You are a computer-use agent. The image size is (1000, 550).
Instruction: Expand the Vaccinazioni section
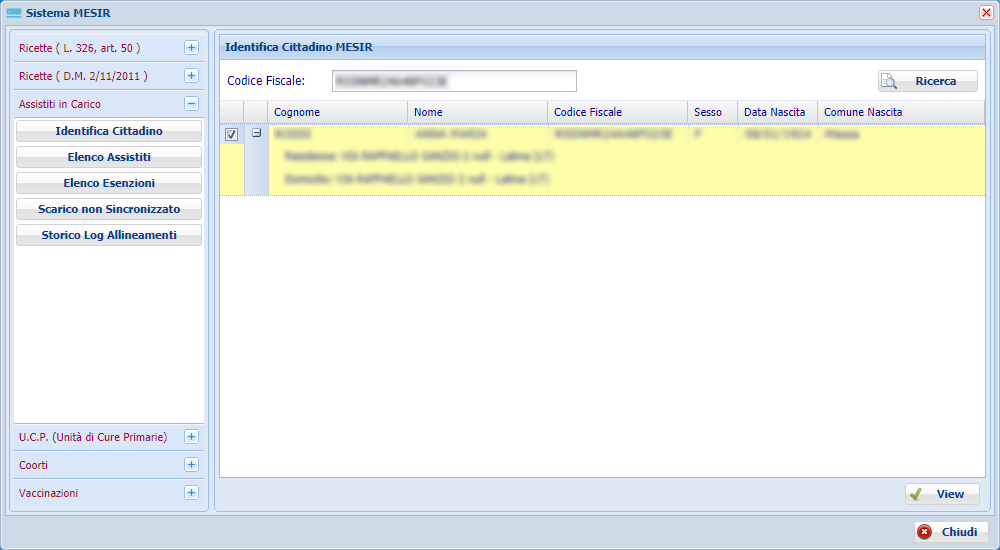tap(191, 493)
